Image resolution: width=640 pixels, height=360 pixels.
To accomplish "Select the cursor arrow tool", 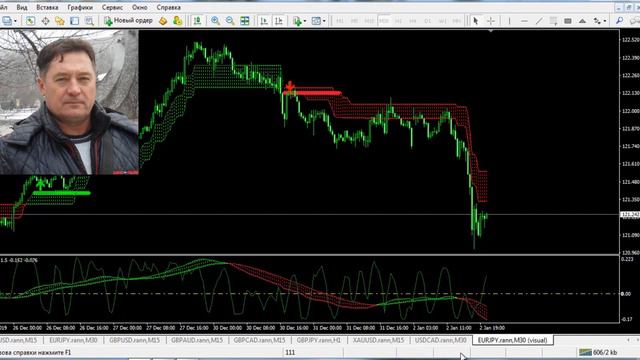I will 476,21.
